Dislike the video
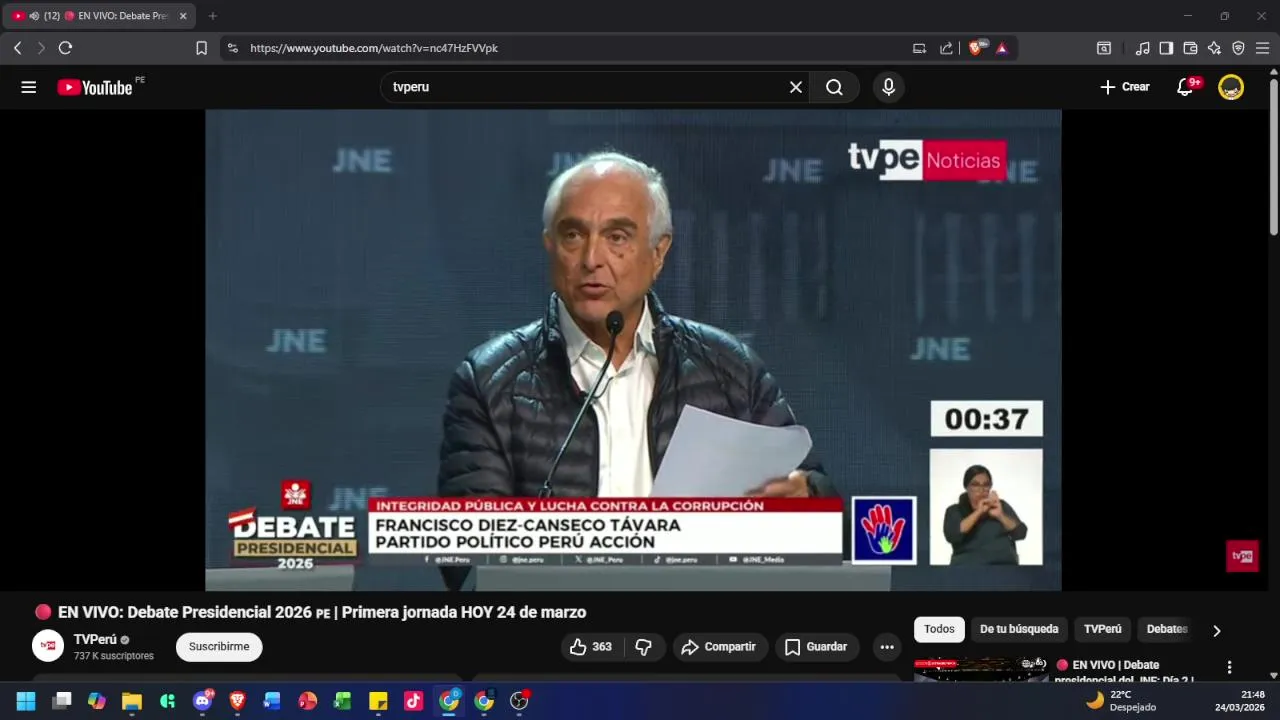Image resolution: width=1280 pixels, height=720 pixels. coord(644,647)
